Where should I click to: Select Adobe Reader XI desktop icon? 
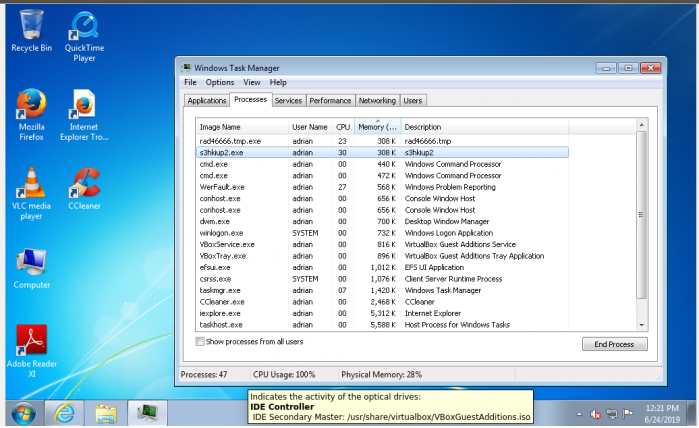point(31,351)
